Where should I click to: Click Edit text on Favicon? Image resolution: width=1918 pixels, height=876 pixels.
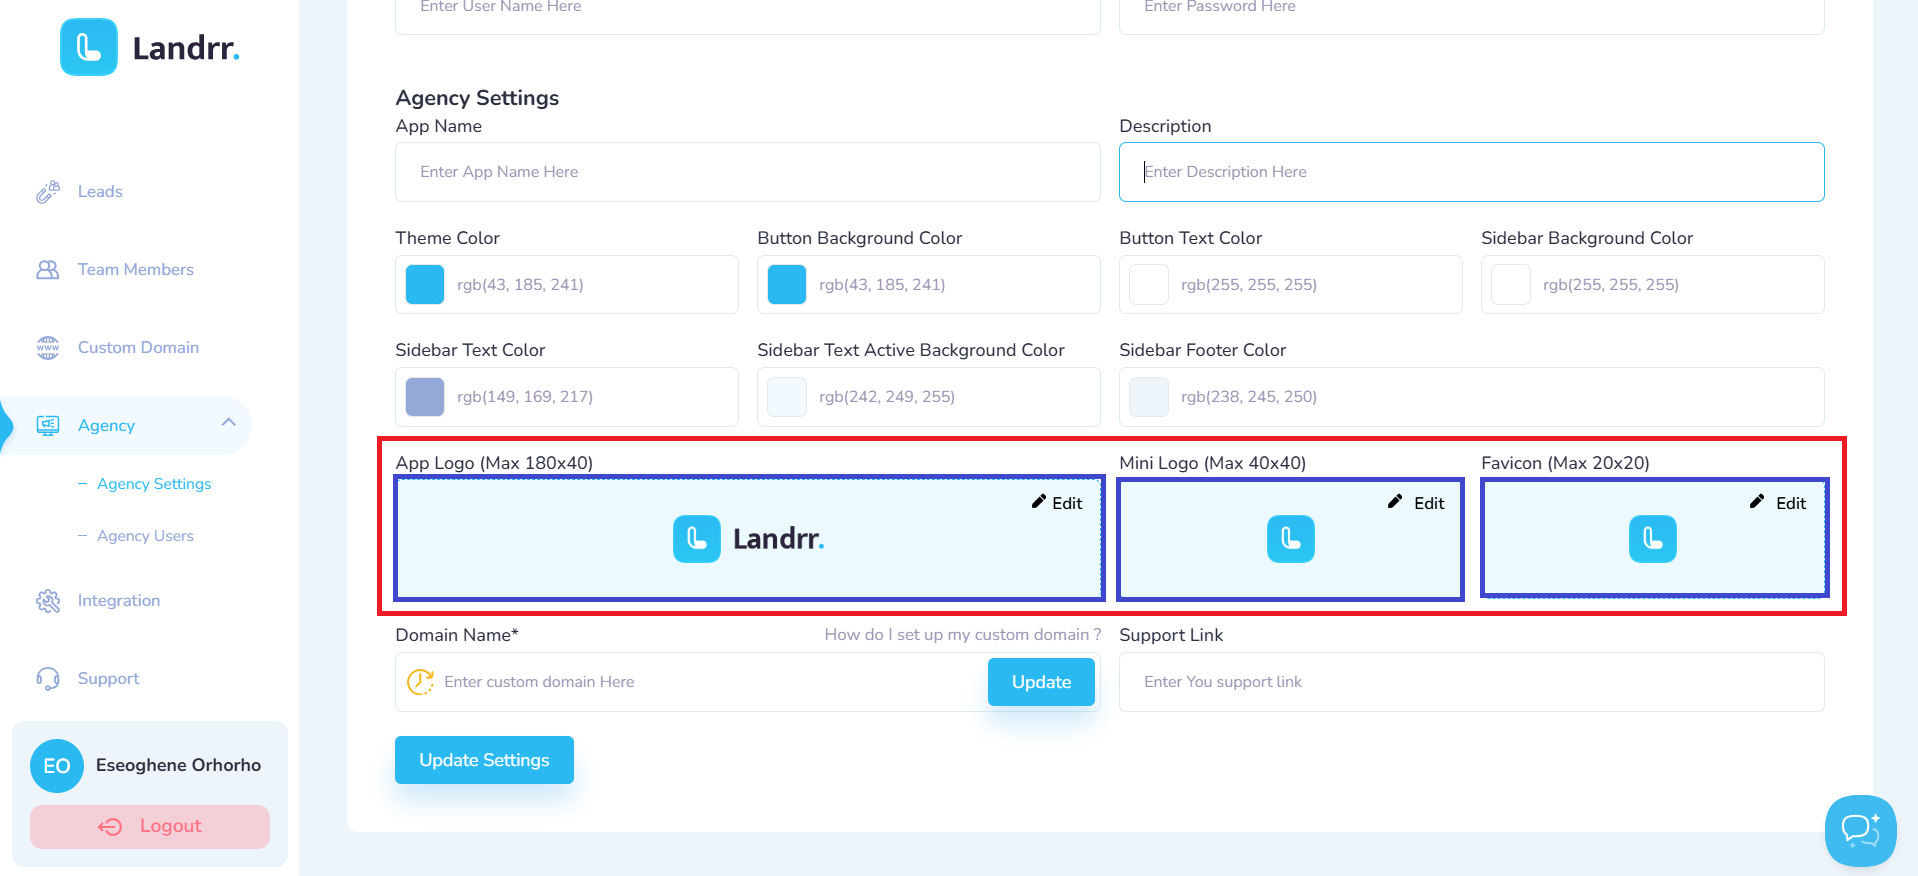pyautogui.click(x=1791, y=503)
